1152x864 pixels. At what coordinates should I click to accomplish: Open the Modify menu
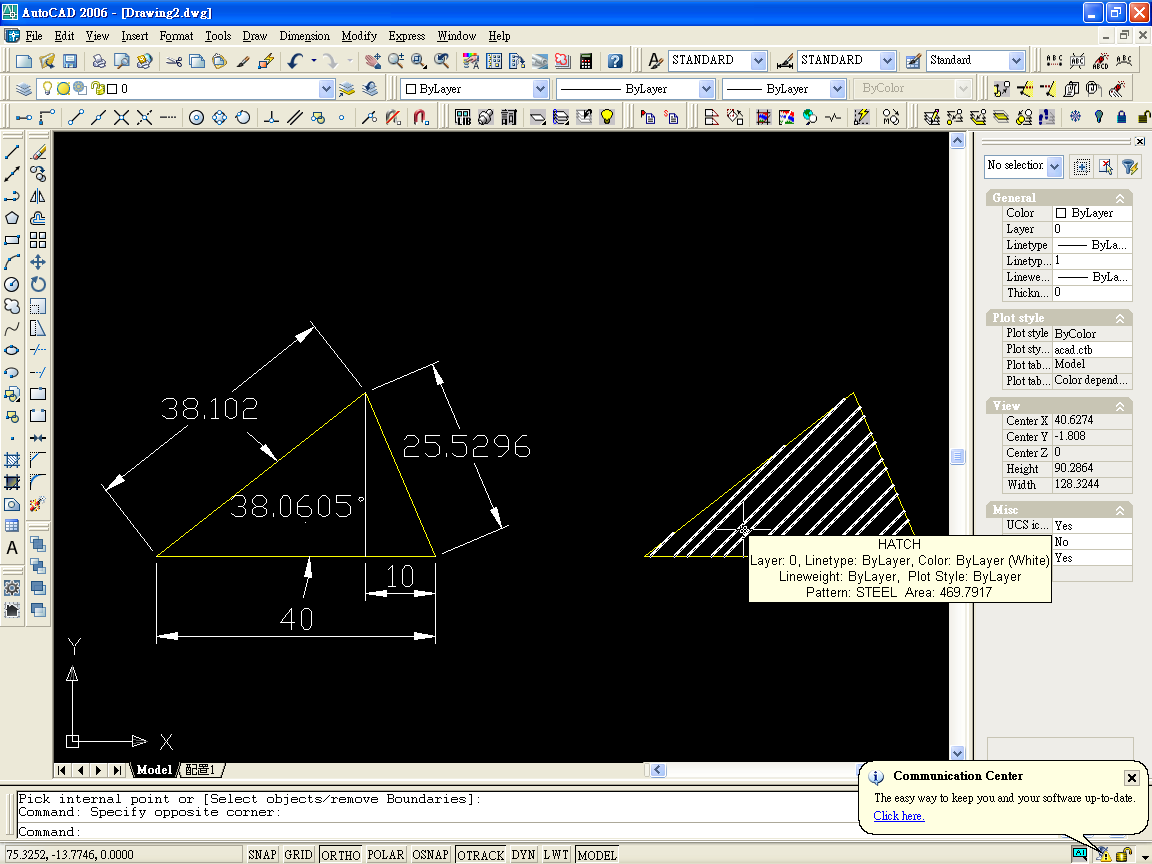(359, 36)
